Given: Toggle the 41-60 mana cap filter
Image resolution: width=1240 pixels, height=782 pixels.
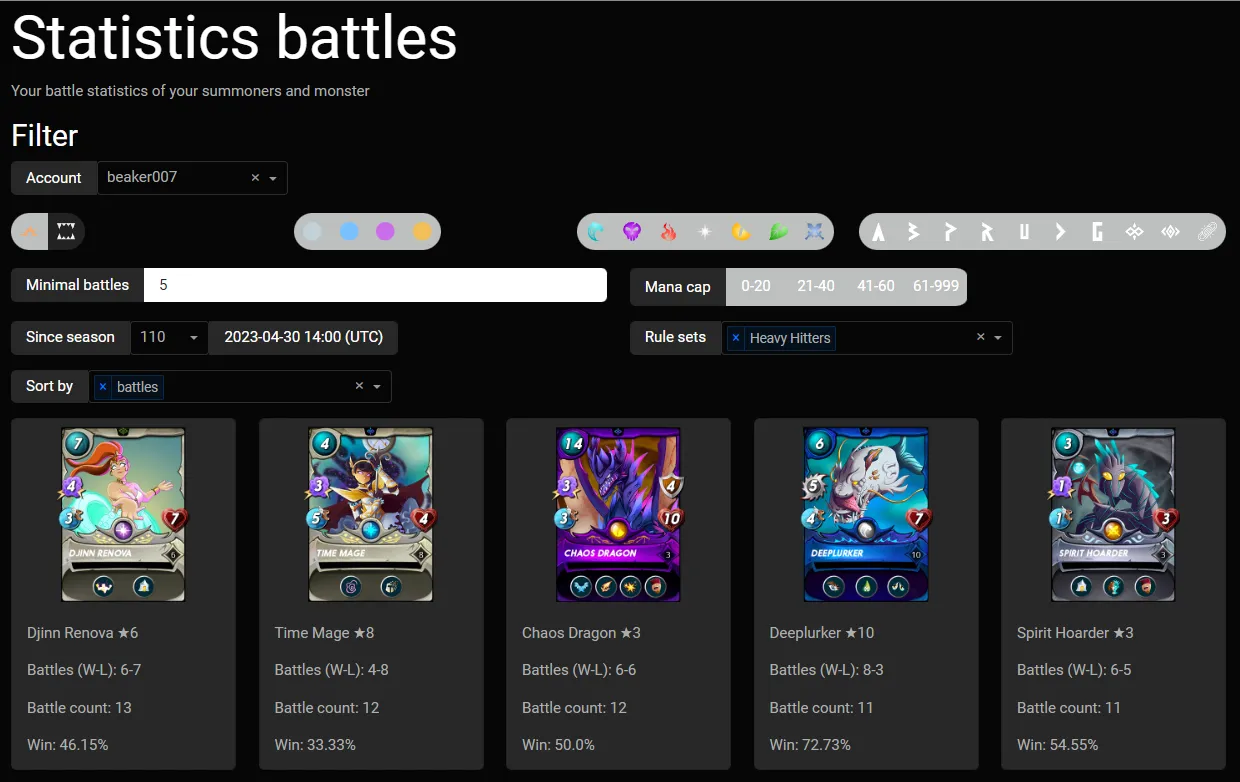Looking at the screenshot, I should 876,286.
